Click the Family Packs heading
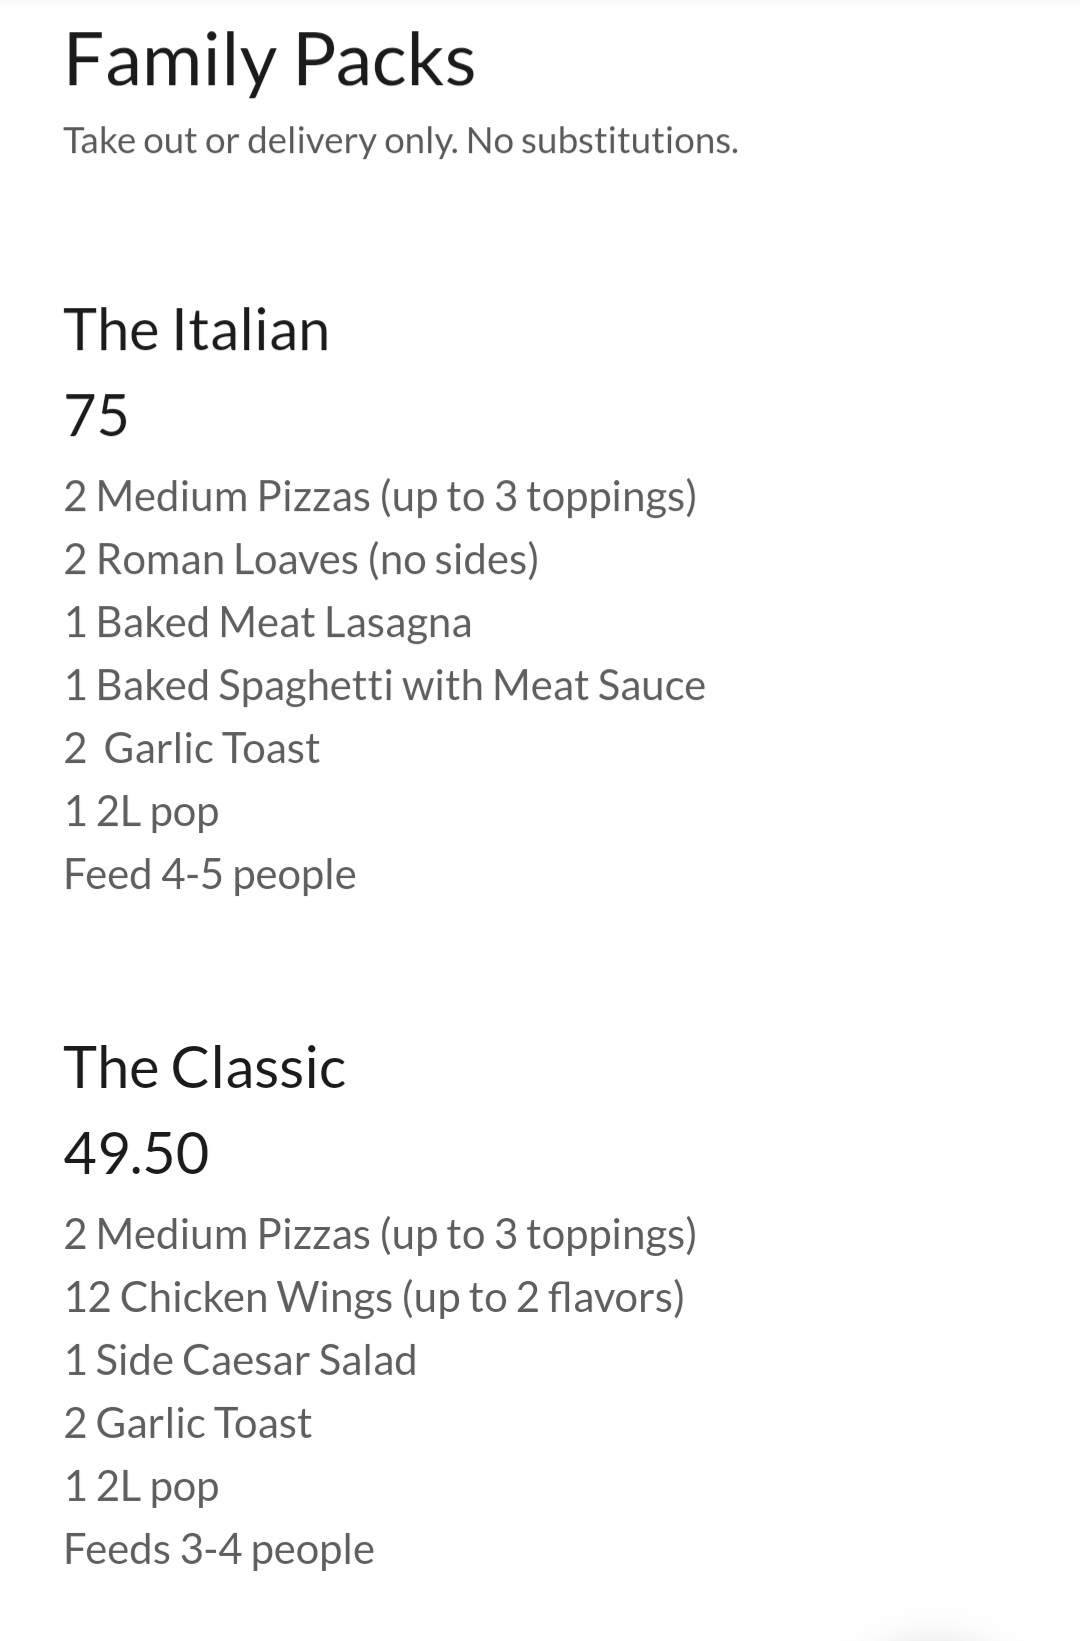The image size is (1080, 1641). coord(269,61)
